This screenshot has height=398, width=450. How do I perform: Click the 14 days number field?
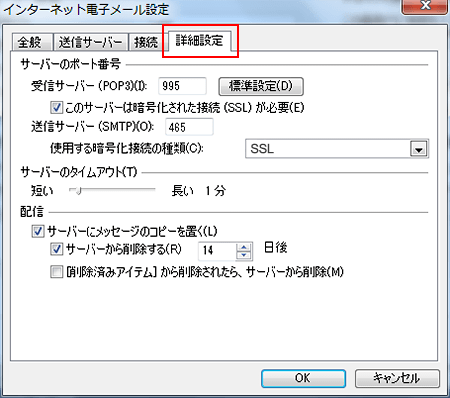pyautogui.click(x=217, y=251)
